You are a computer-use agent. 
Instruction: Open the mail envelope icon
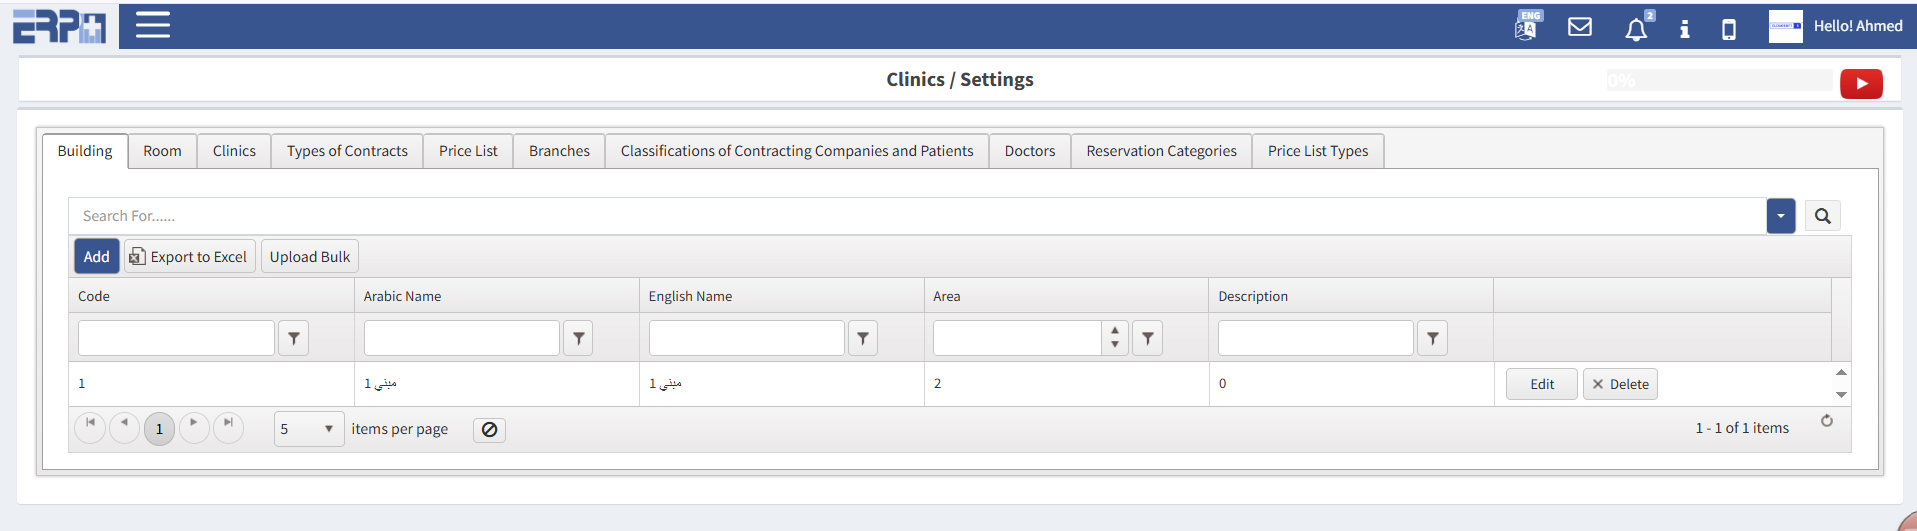click(1580, 27)
